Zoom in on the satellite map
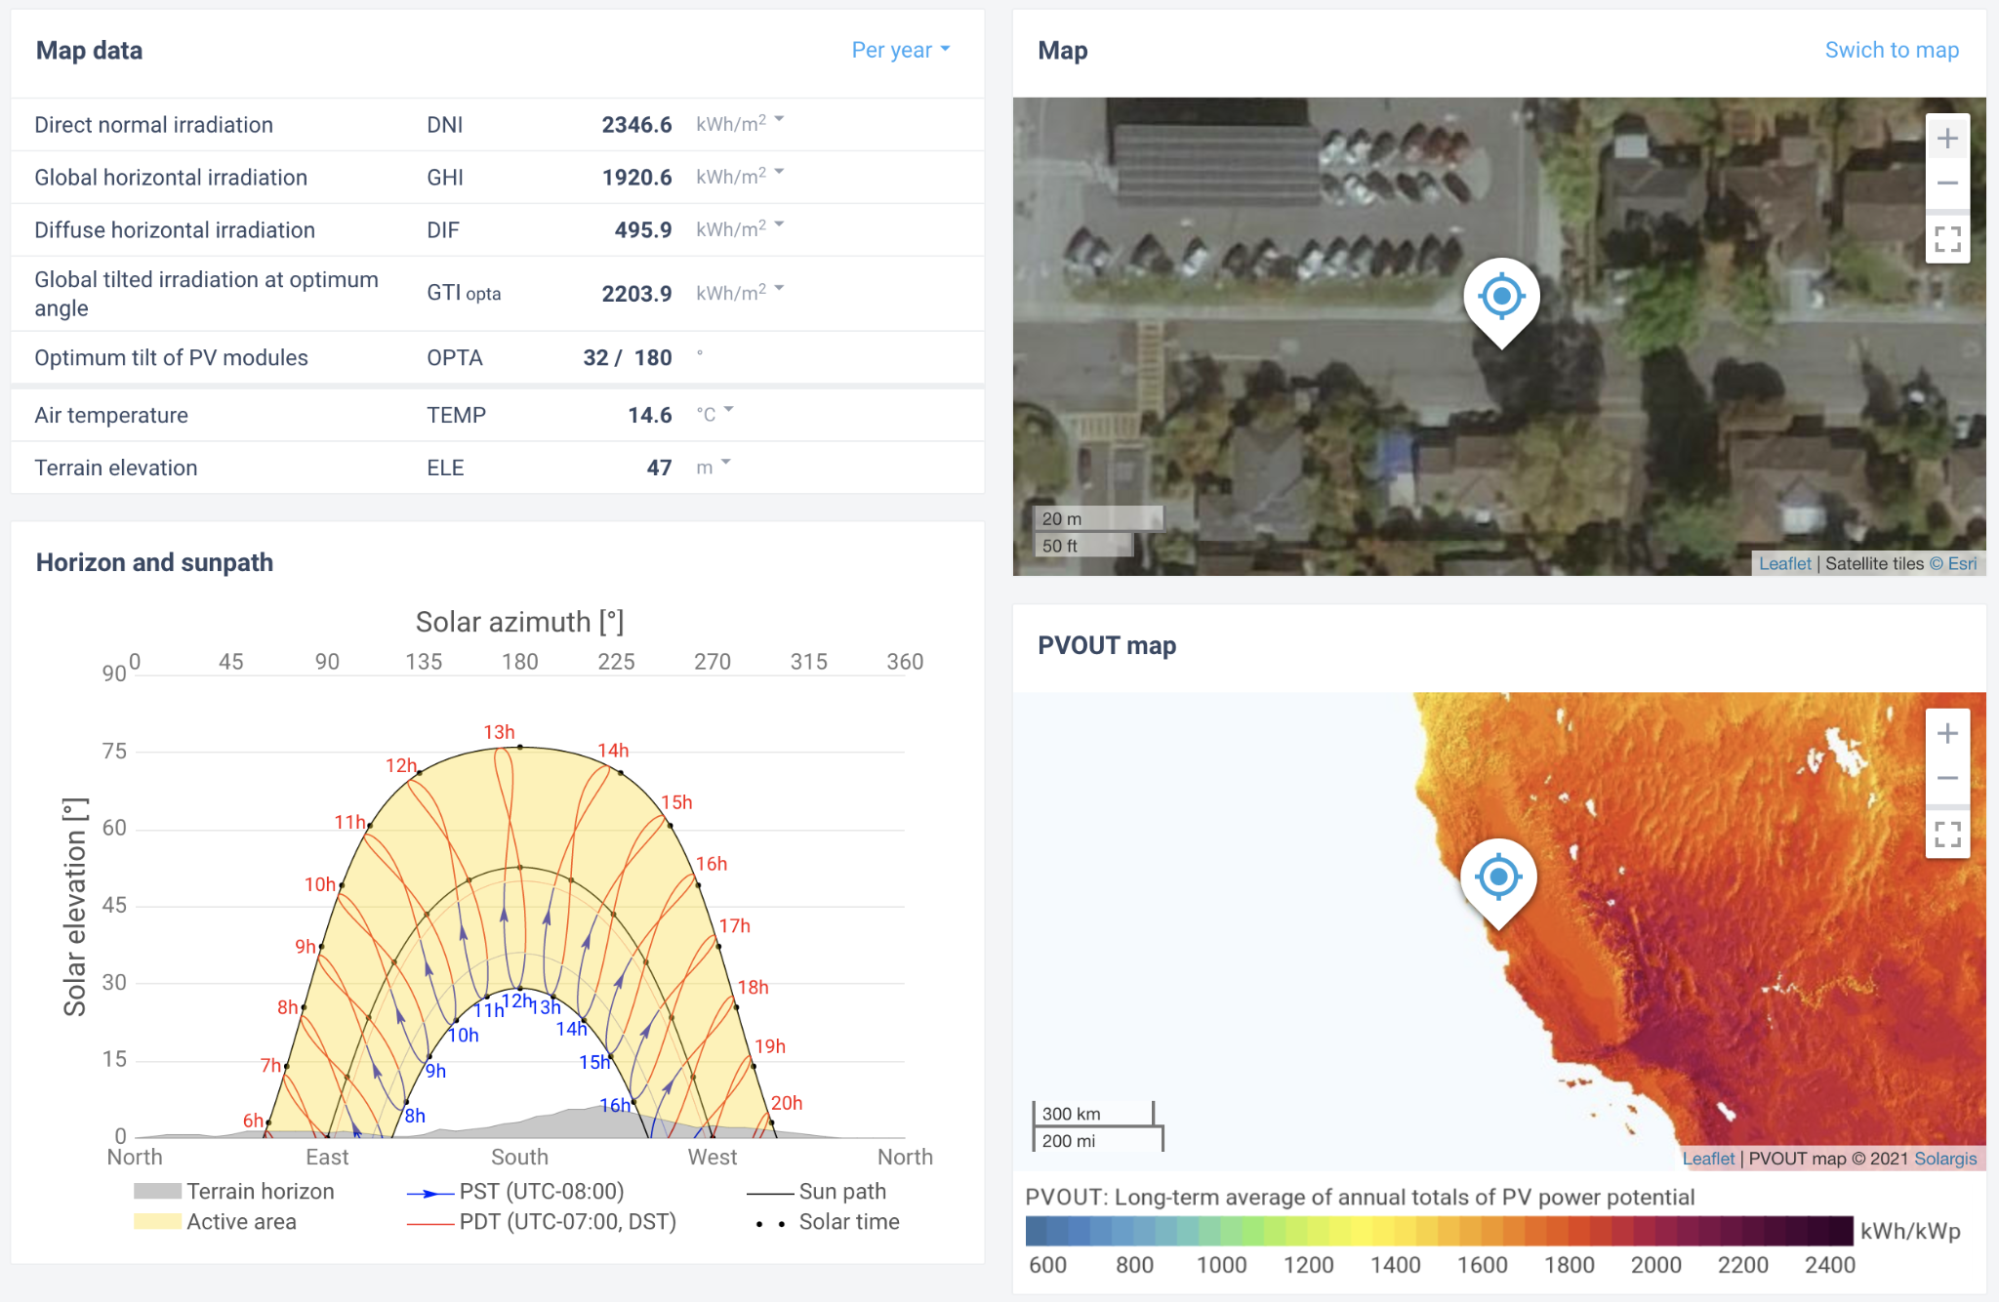The image size is (1999, 1303). (1946, 138)
